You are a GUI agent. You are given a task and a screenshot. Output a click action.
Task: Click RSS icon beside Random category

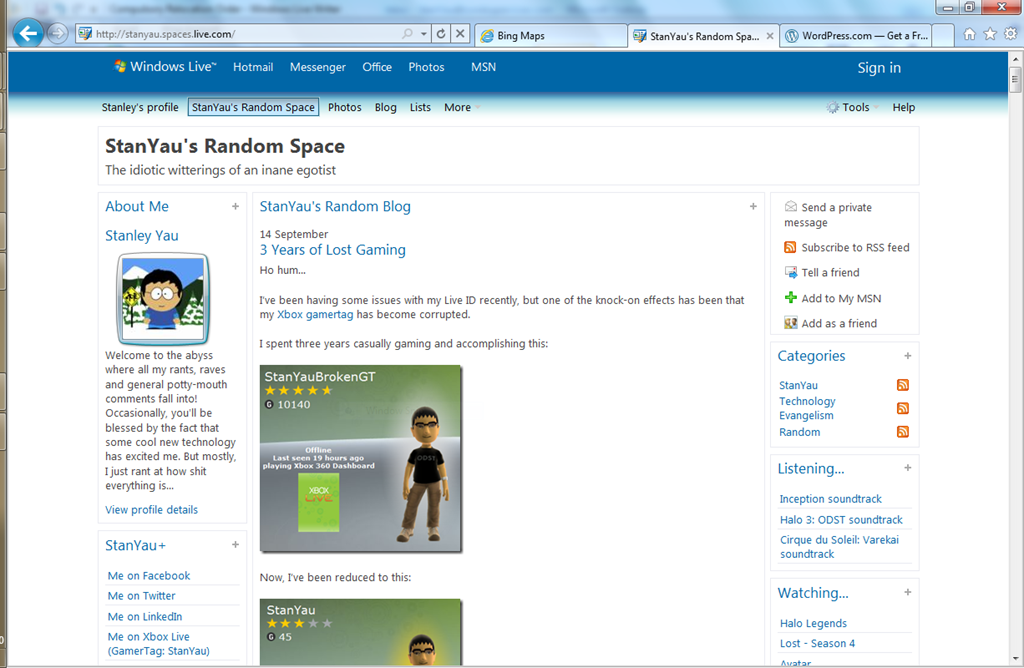[903, 432]
